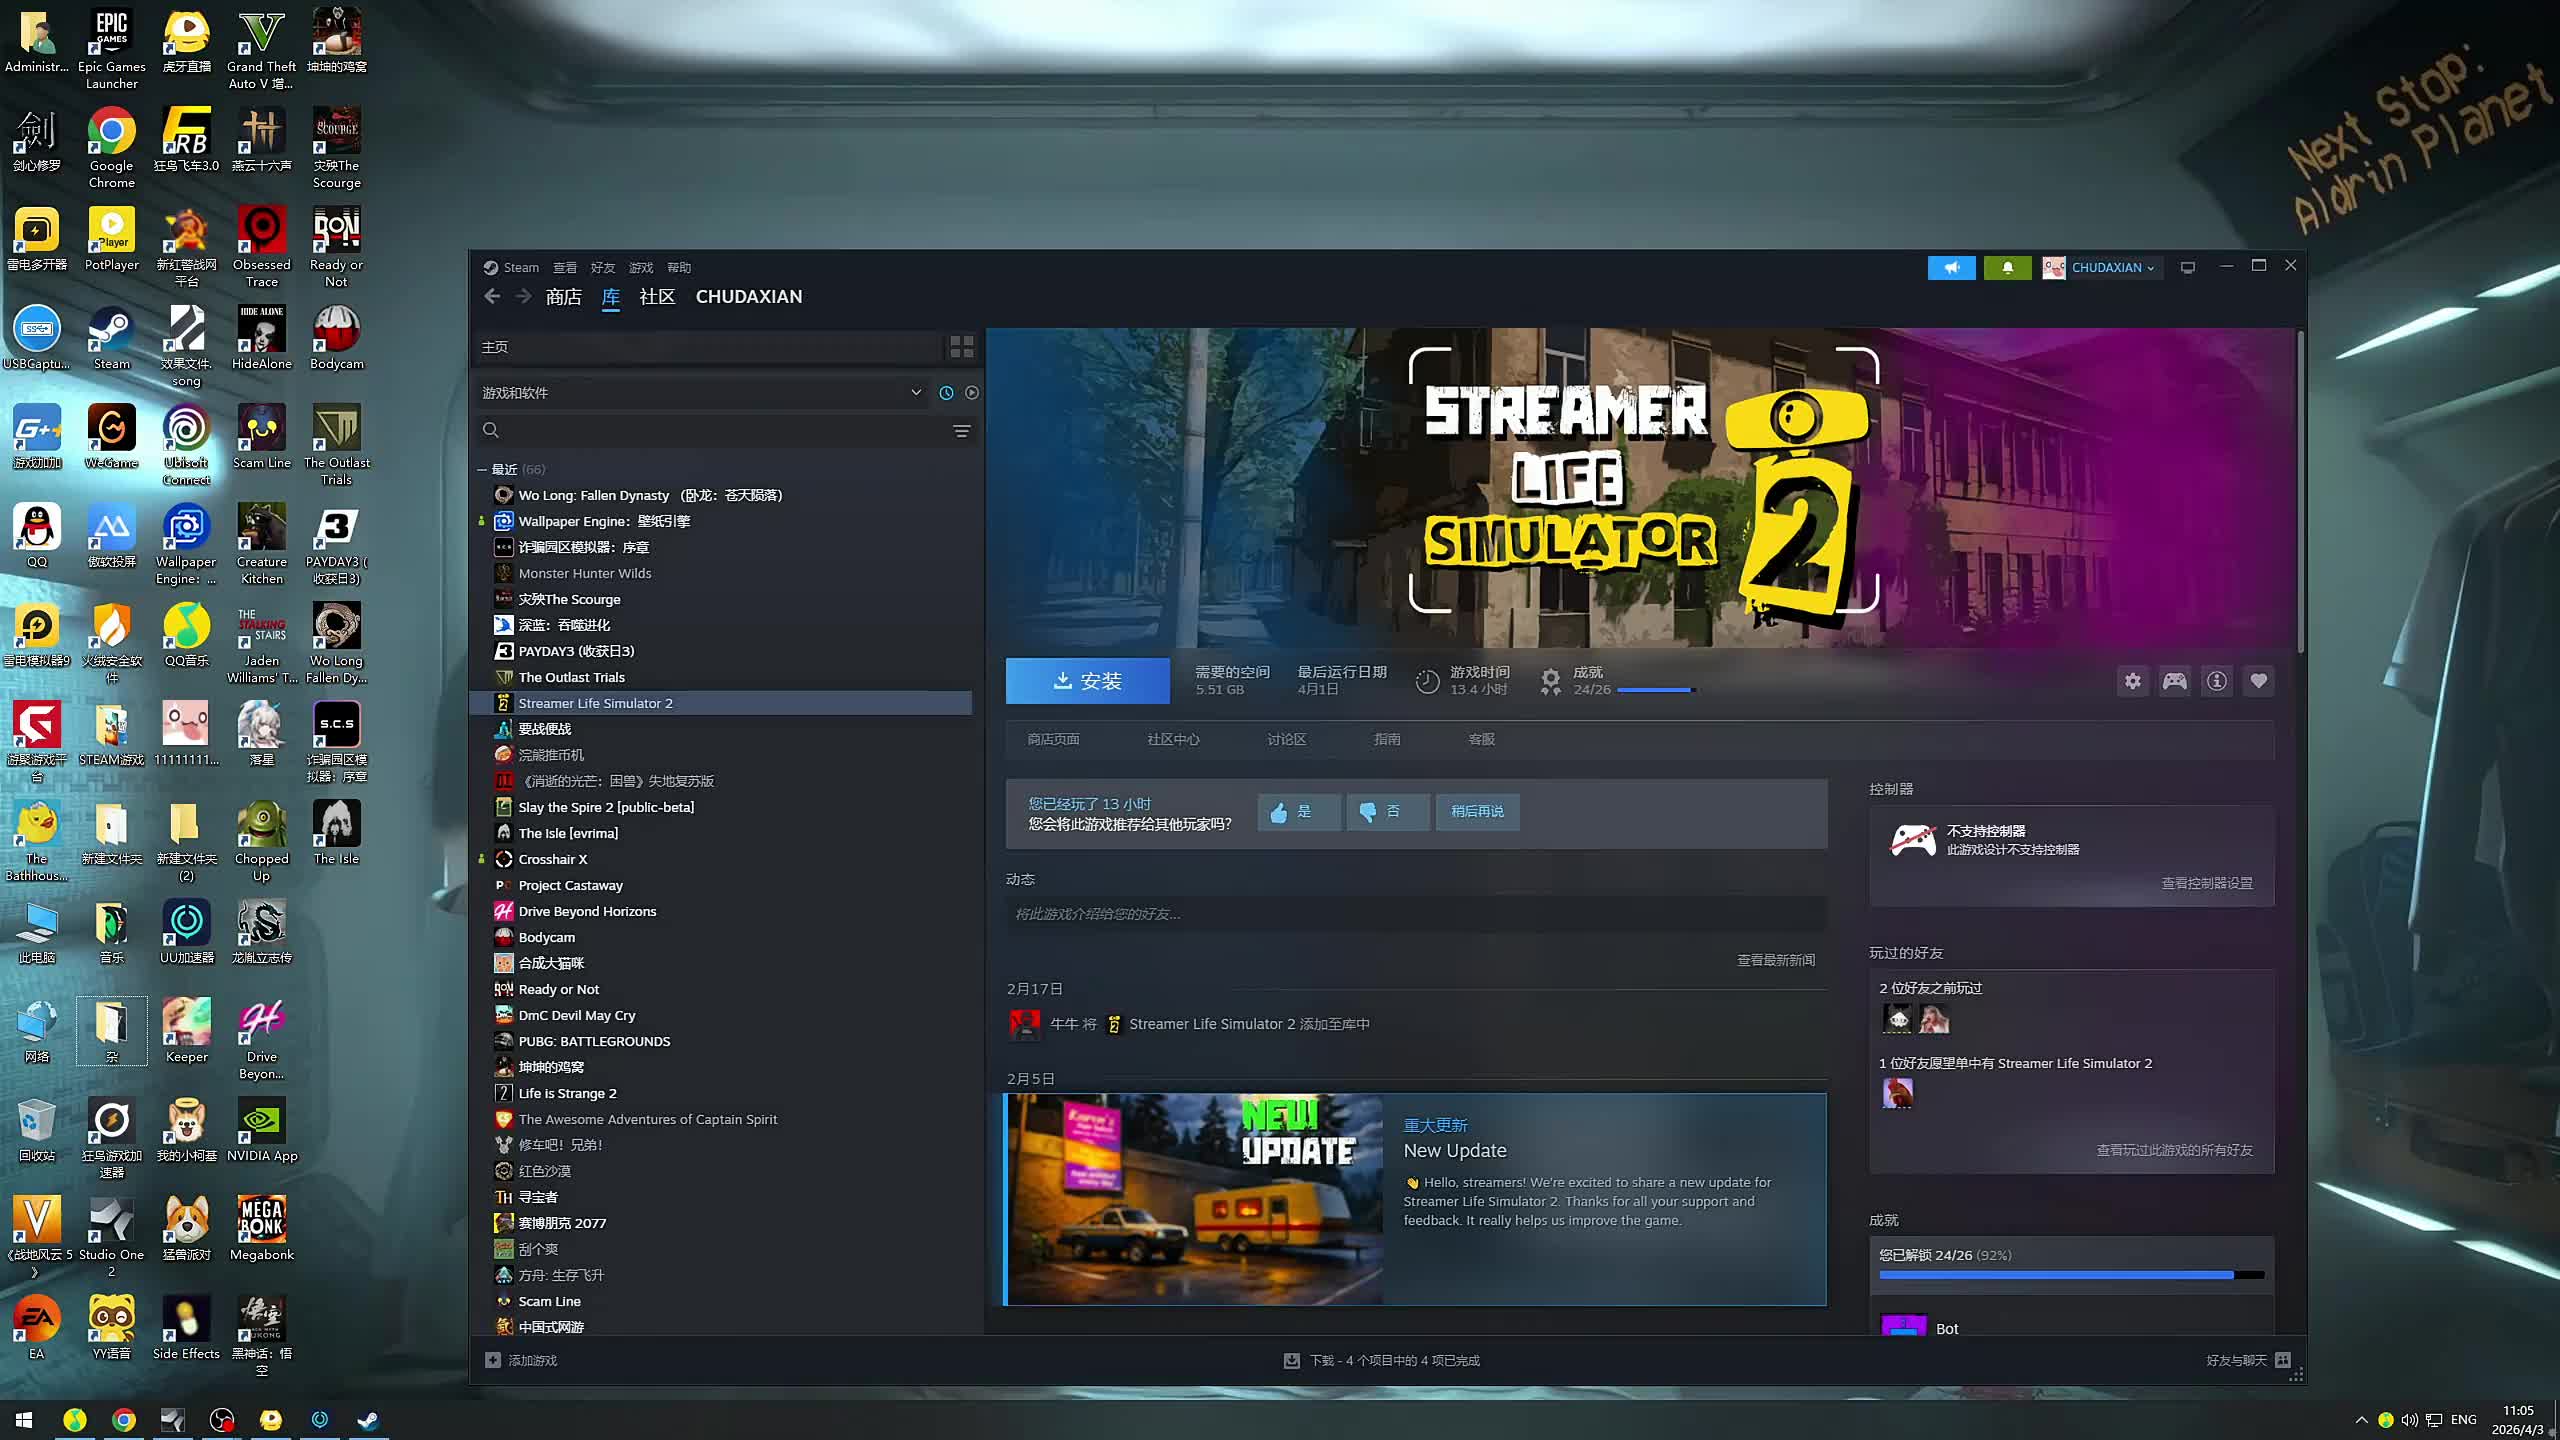
Task: Open the 好友 menu
Action: (x=602, y=268)
